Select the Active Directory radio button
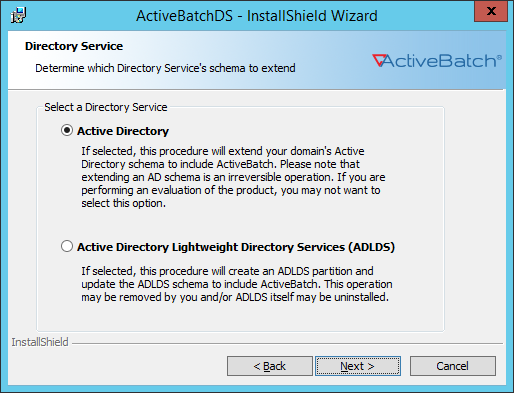This screenshot has height=393, width=514. pyautogui.click(x=67, y=130)
